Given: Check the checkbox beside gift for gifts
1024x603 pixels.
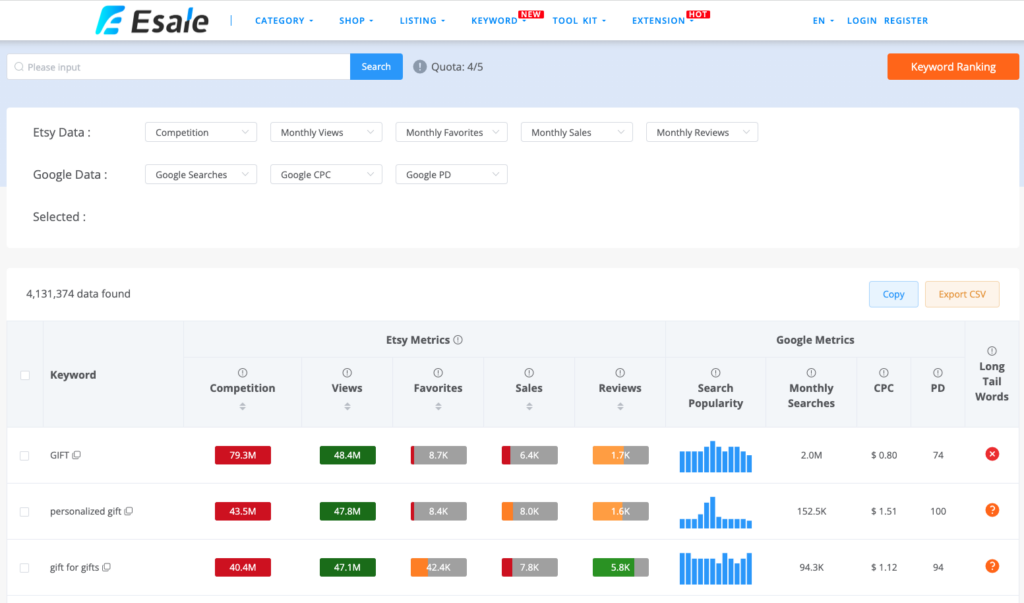Looking at the screenshot, I should tap(25, 566).
